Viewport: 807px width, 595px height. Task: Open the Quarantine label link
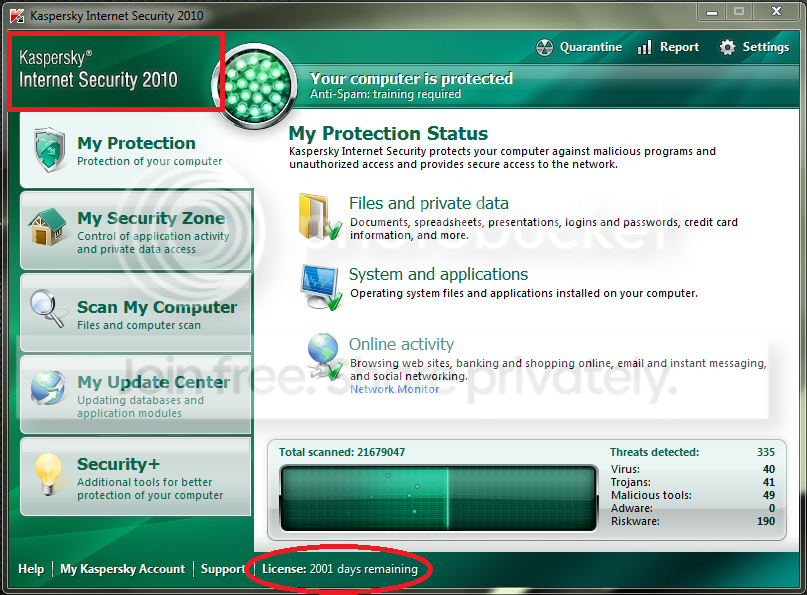[x=591, y=47]
